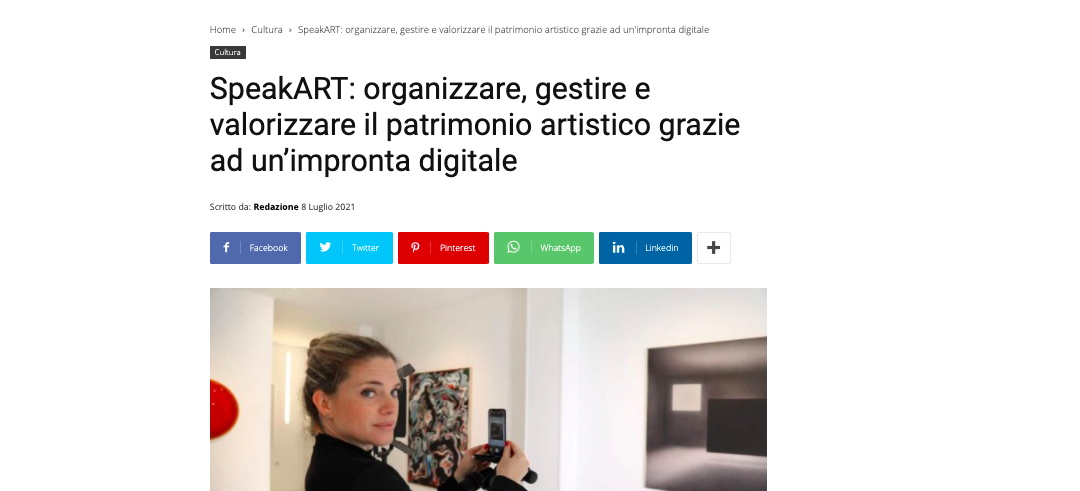This screenshot has width=1080, height=491.
Task: Share article via WhatsApp label
Action: pyautogui.click(x=561, y=248)
